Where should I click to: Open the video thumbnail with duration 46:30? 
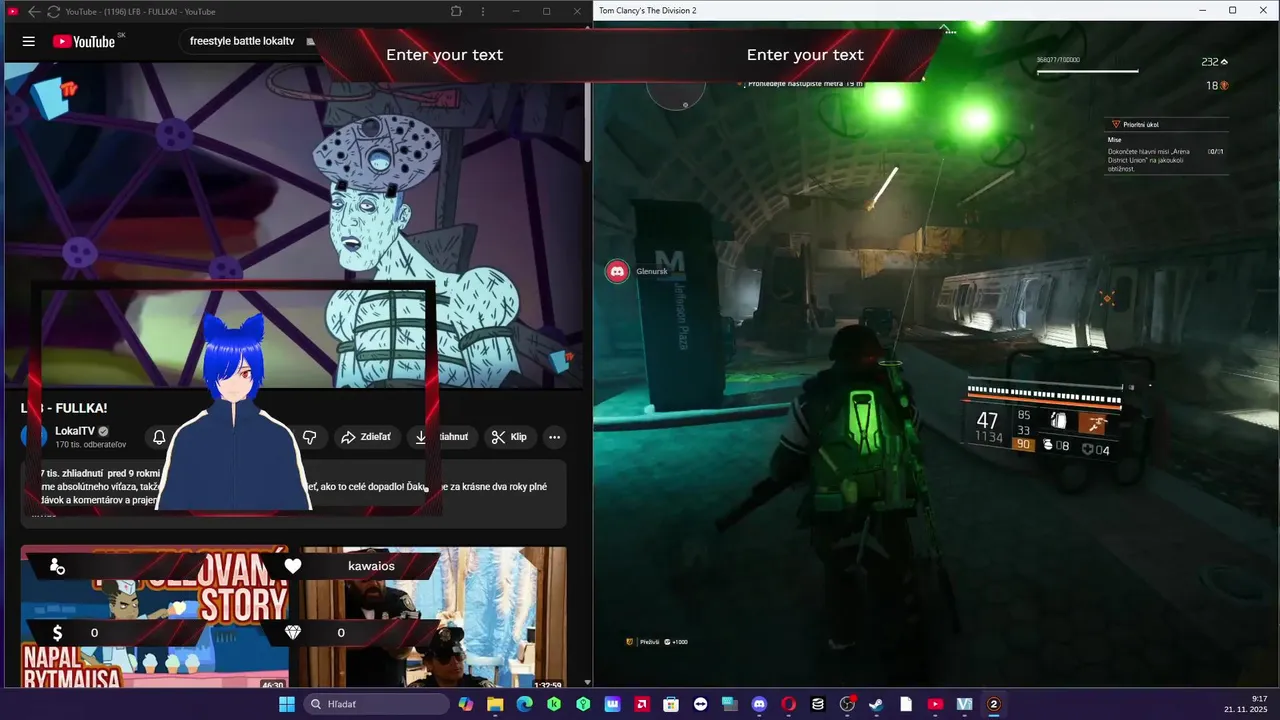[x=155, y=617]
